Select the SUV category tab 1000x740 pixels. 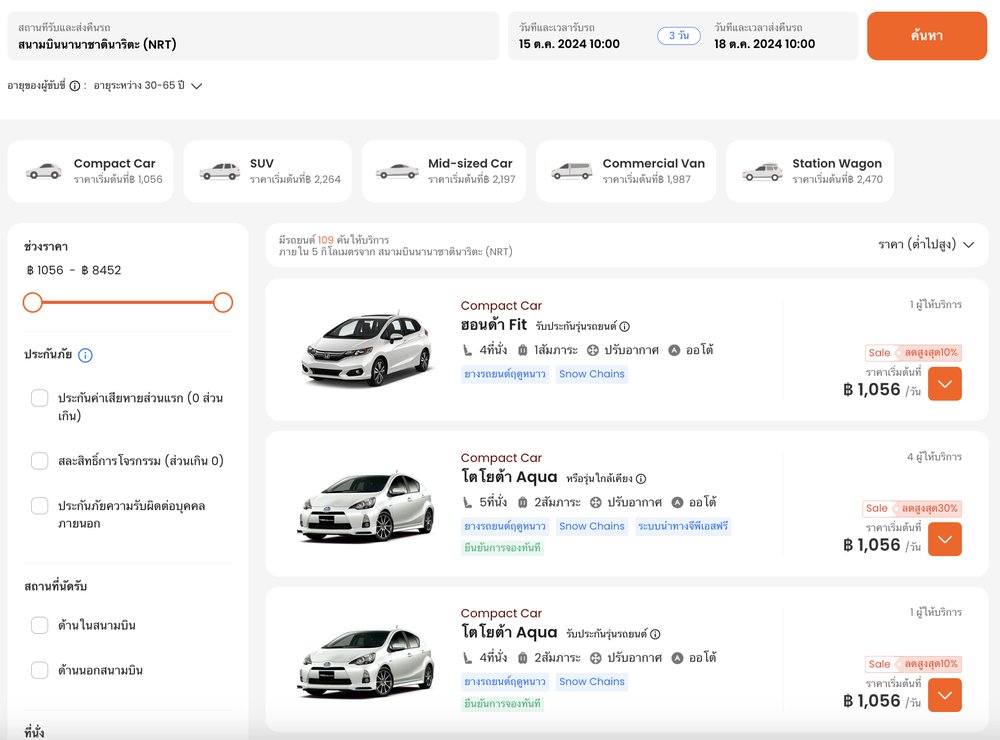[x=267, y=171]
